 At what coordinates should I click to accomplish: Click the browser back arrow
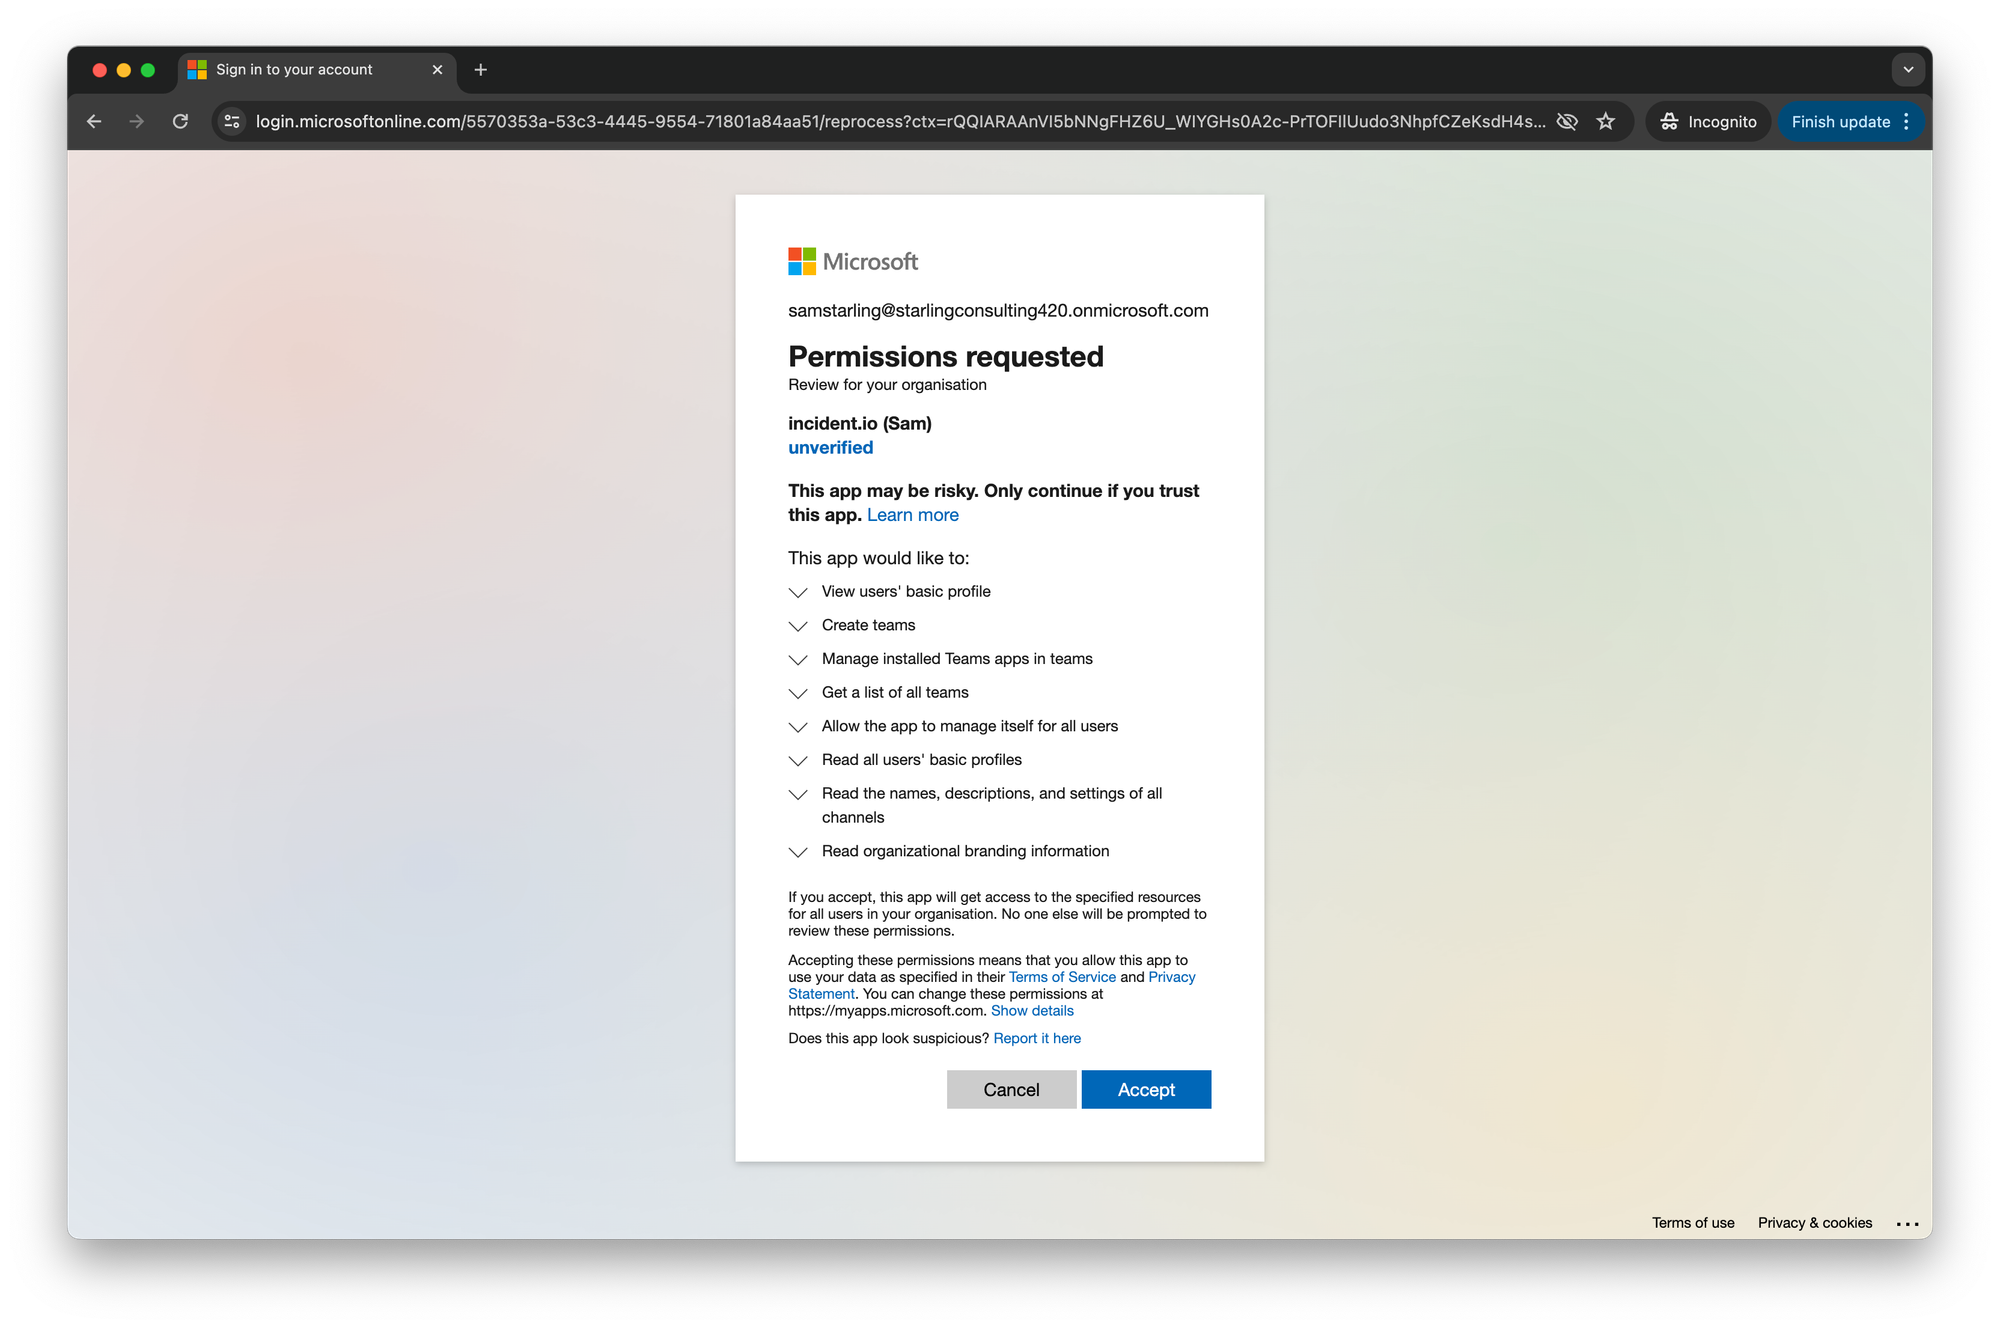coord(94,121)
